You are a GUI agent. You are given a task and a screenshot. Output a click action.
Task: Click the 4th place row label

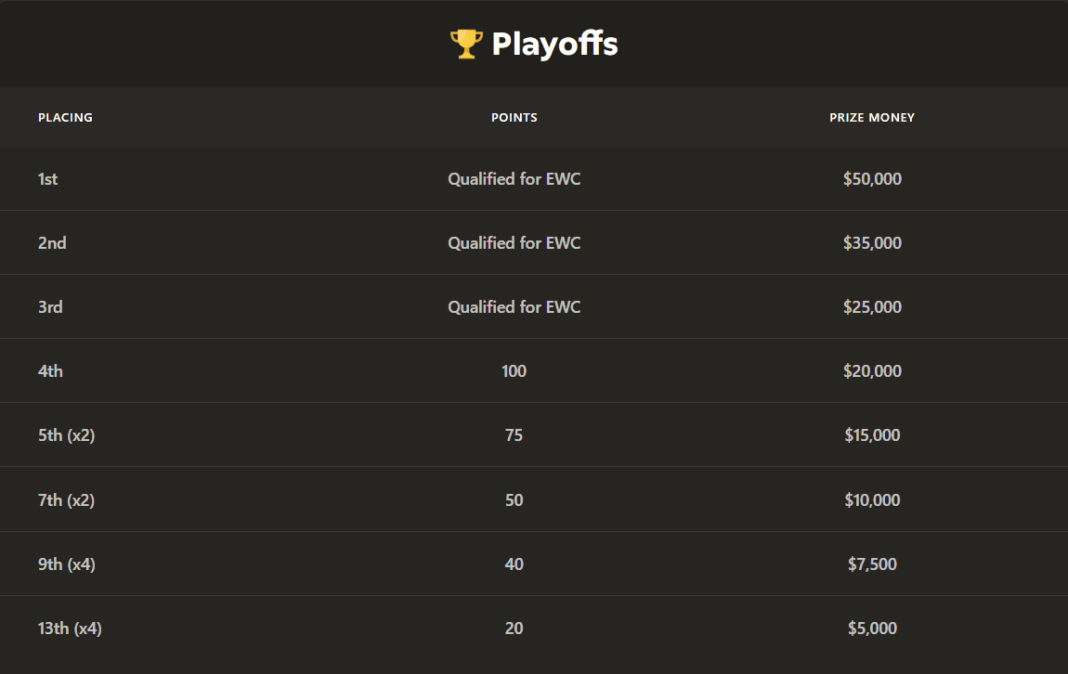pos(50,371)
